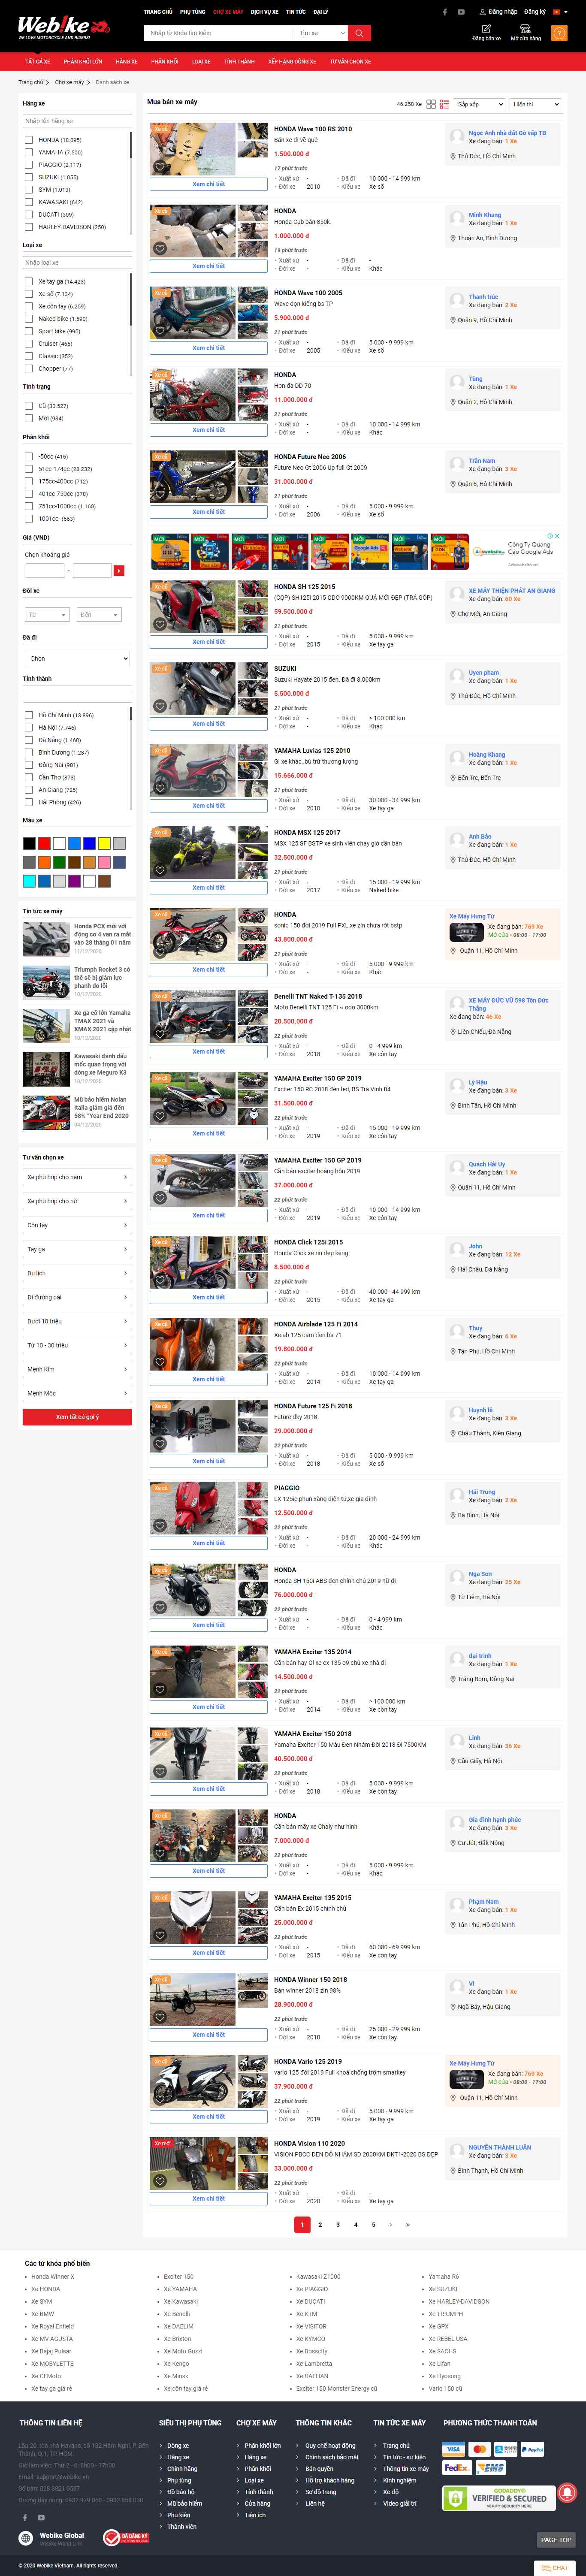The width and height of the screenshot is (586, 2576).
Task: Open Facebook icon in top header
Action: coord(445,12)
